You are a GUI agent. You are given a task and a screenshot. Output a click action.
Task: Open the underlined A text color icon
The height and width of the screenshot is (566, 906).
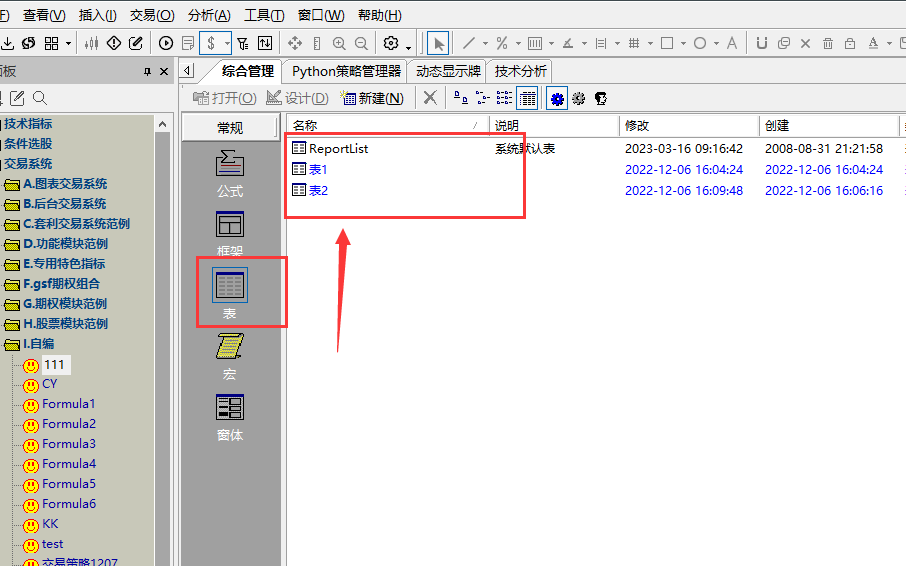point(873,43)
